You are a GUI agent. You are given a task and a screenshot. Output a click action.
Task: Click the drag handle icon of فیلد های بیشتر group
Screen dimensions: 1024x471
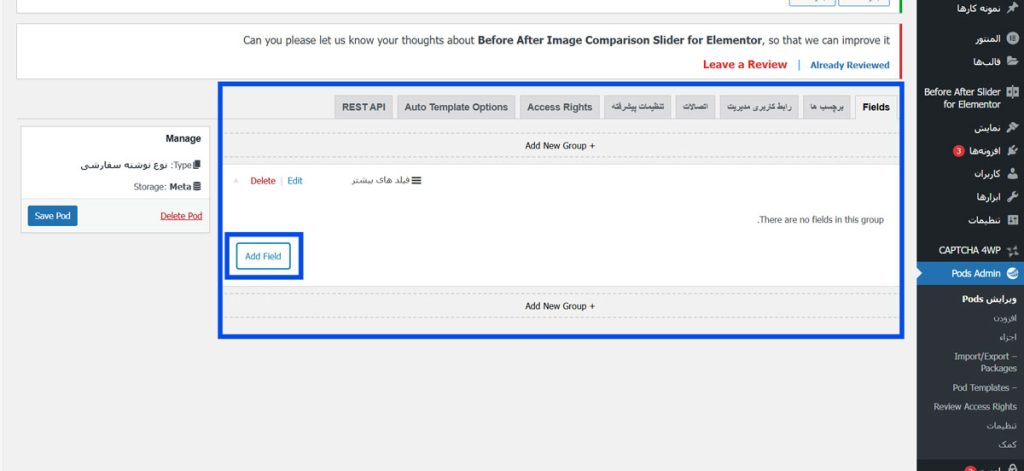point(416,181)
